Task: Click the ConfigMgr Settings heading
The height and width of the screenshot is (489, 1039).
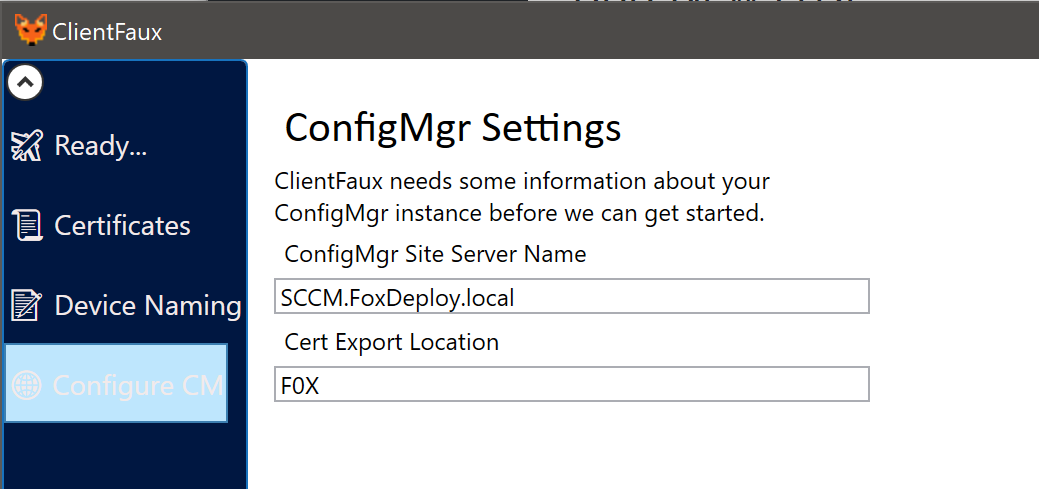Action: (x=453, y=128)
